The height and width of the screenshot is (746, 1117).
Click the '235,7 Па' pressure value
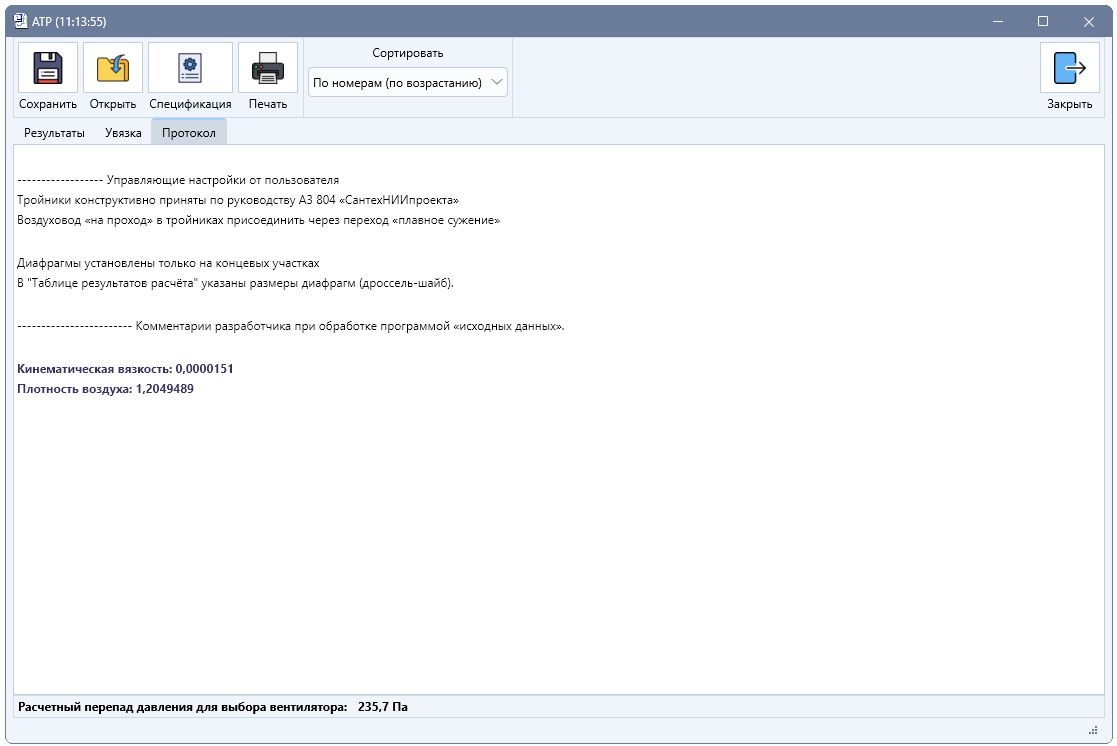[383, 707]
